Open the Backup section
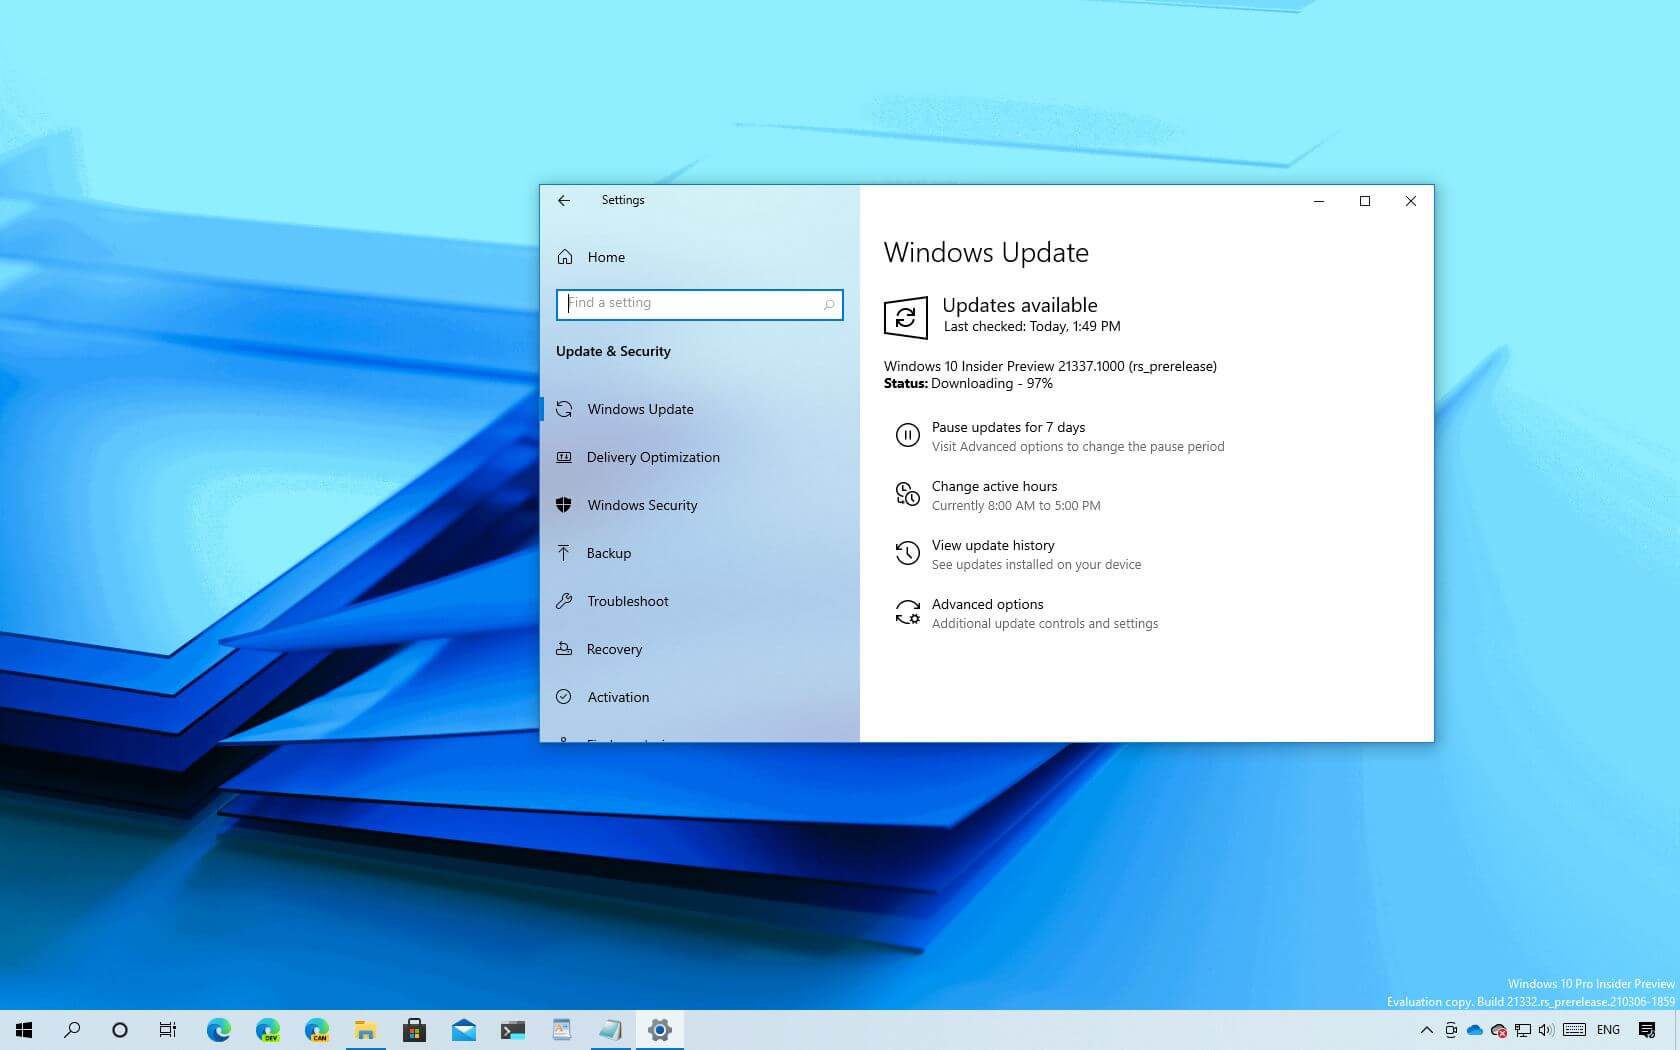Screen dimensions: 1680x1050 [x=609, y=553]
